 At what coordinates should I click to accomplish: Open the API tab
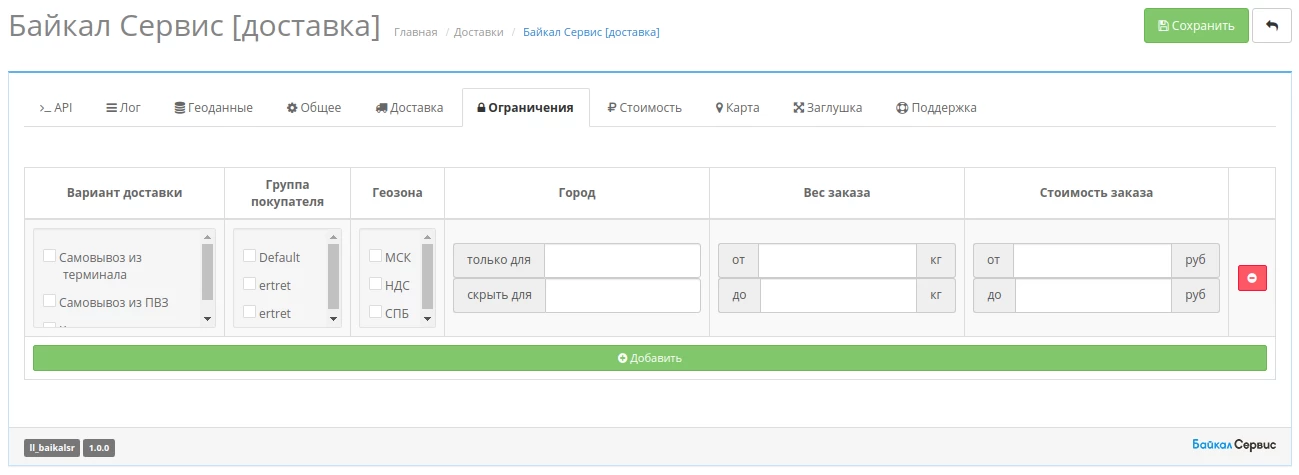[x=56, y=107]
